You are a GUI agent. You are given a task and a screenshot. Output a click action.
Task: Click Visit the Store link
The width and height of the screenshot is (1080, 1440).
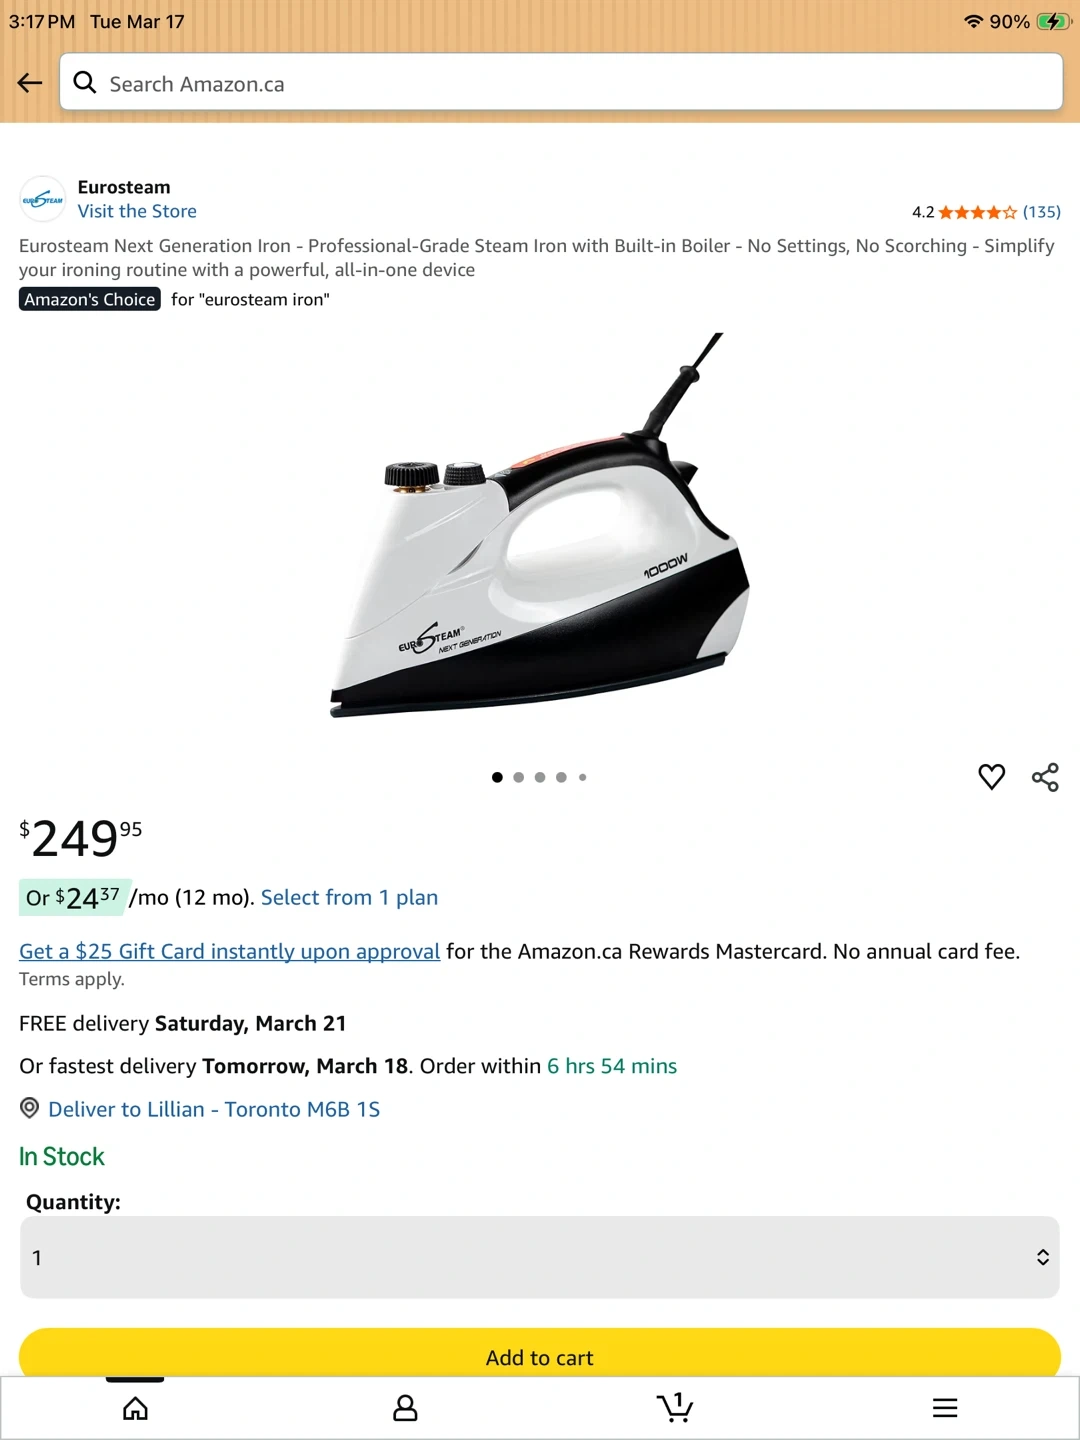(x=137, y=211)
